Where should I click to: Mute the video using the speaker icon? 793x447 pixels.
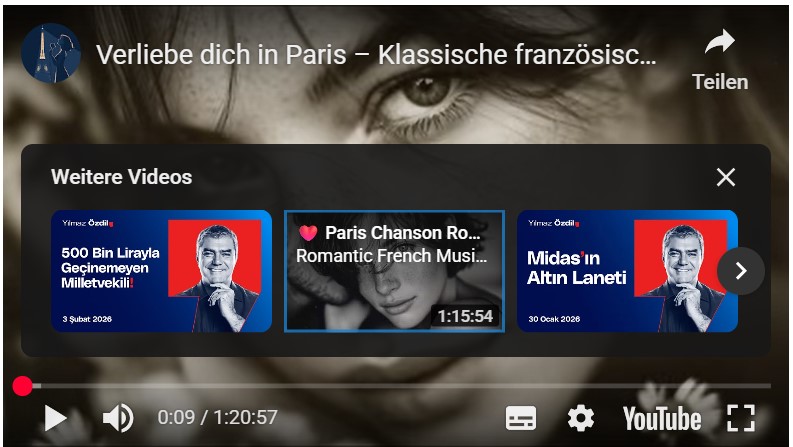[118, 418]
